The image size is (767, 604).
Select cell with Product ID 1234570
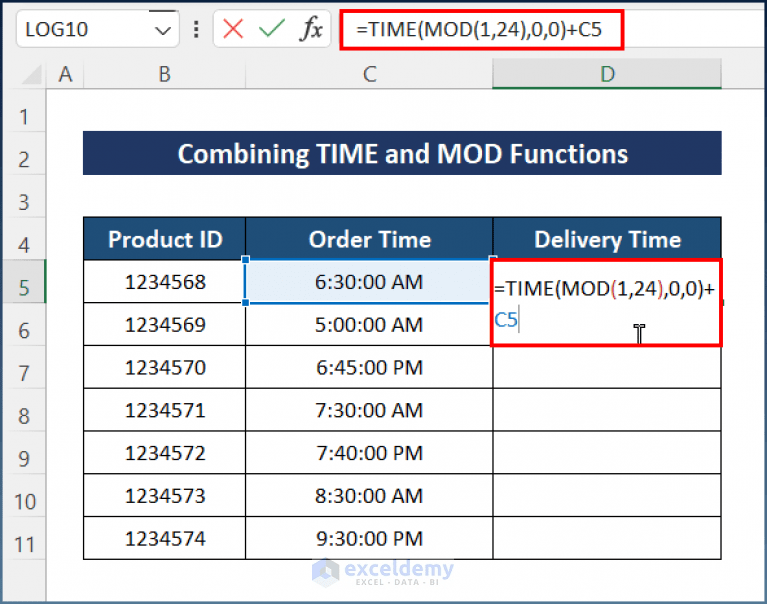tap(165, 367)
